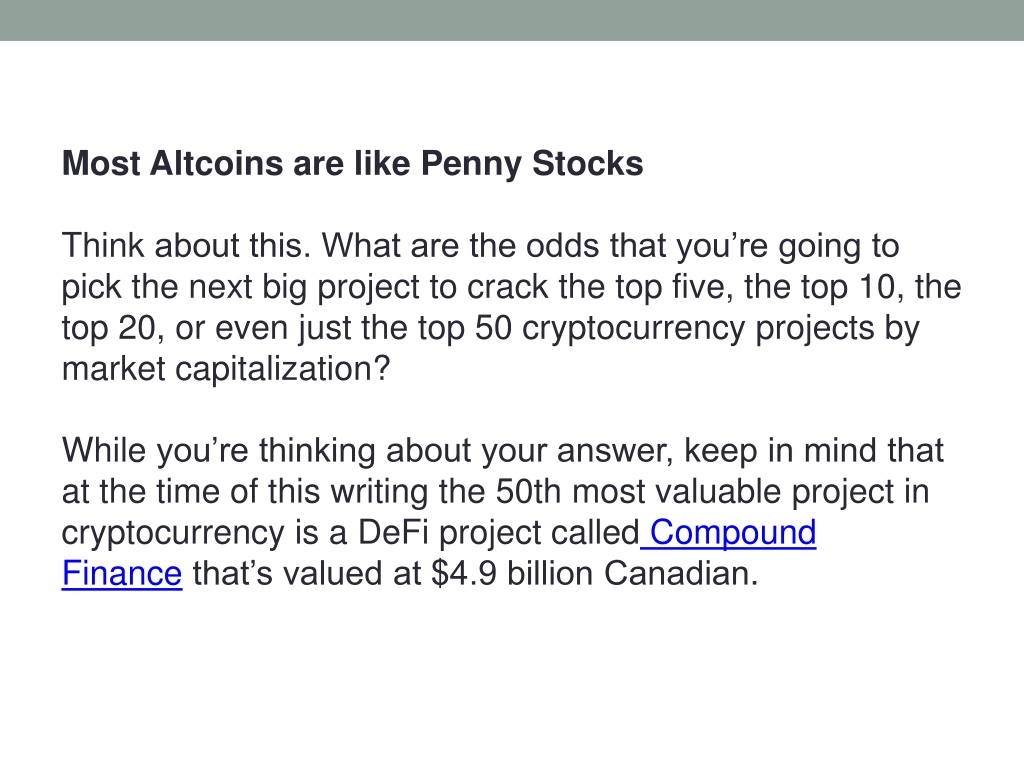Click the final word 'Canadian.'

pos(681,573)
